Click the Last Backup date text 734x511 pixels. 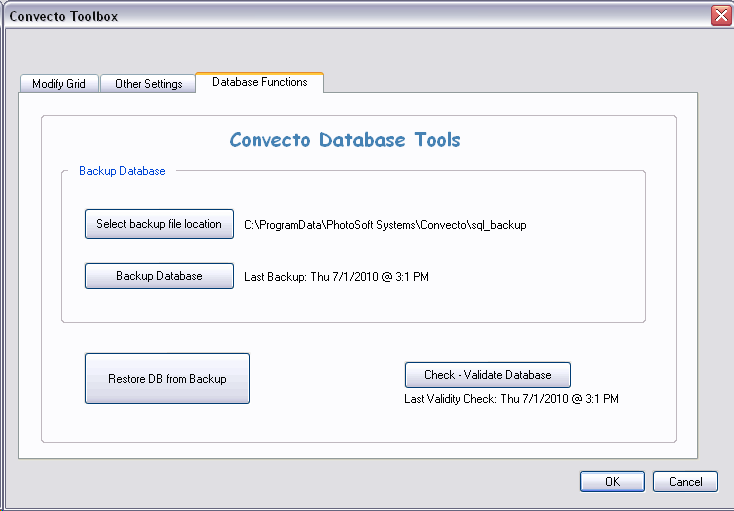pos(337,277)
